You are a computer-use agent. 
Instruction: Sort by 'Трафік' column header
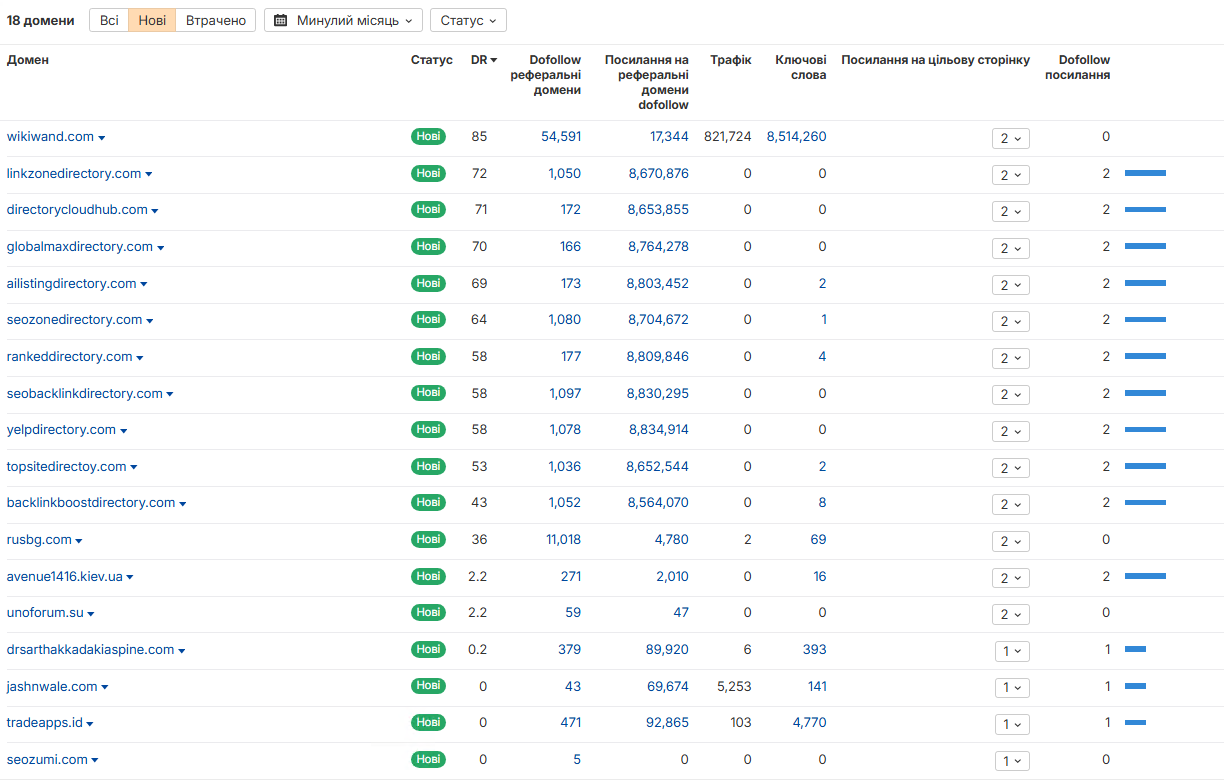click(x=731, y=60)
